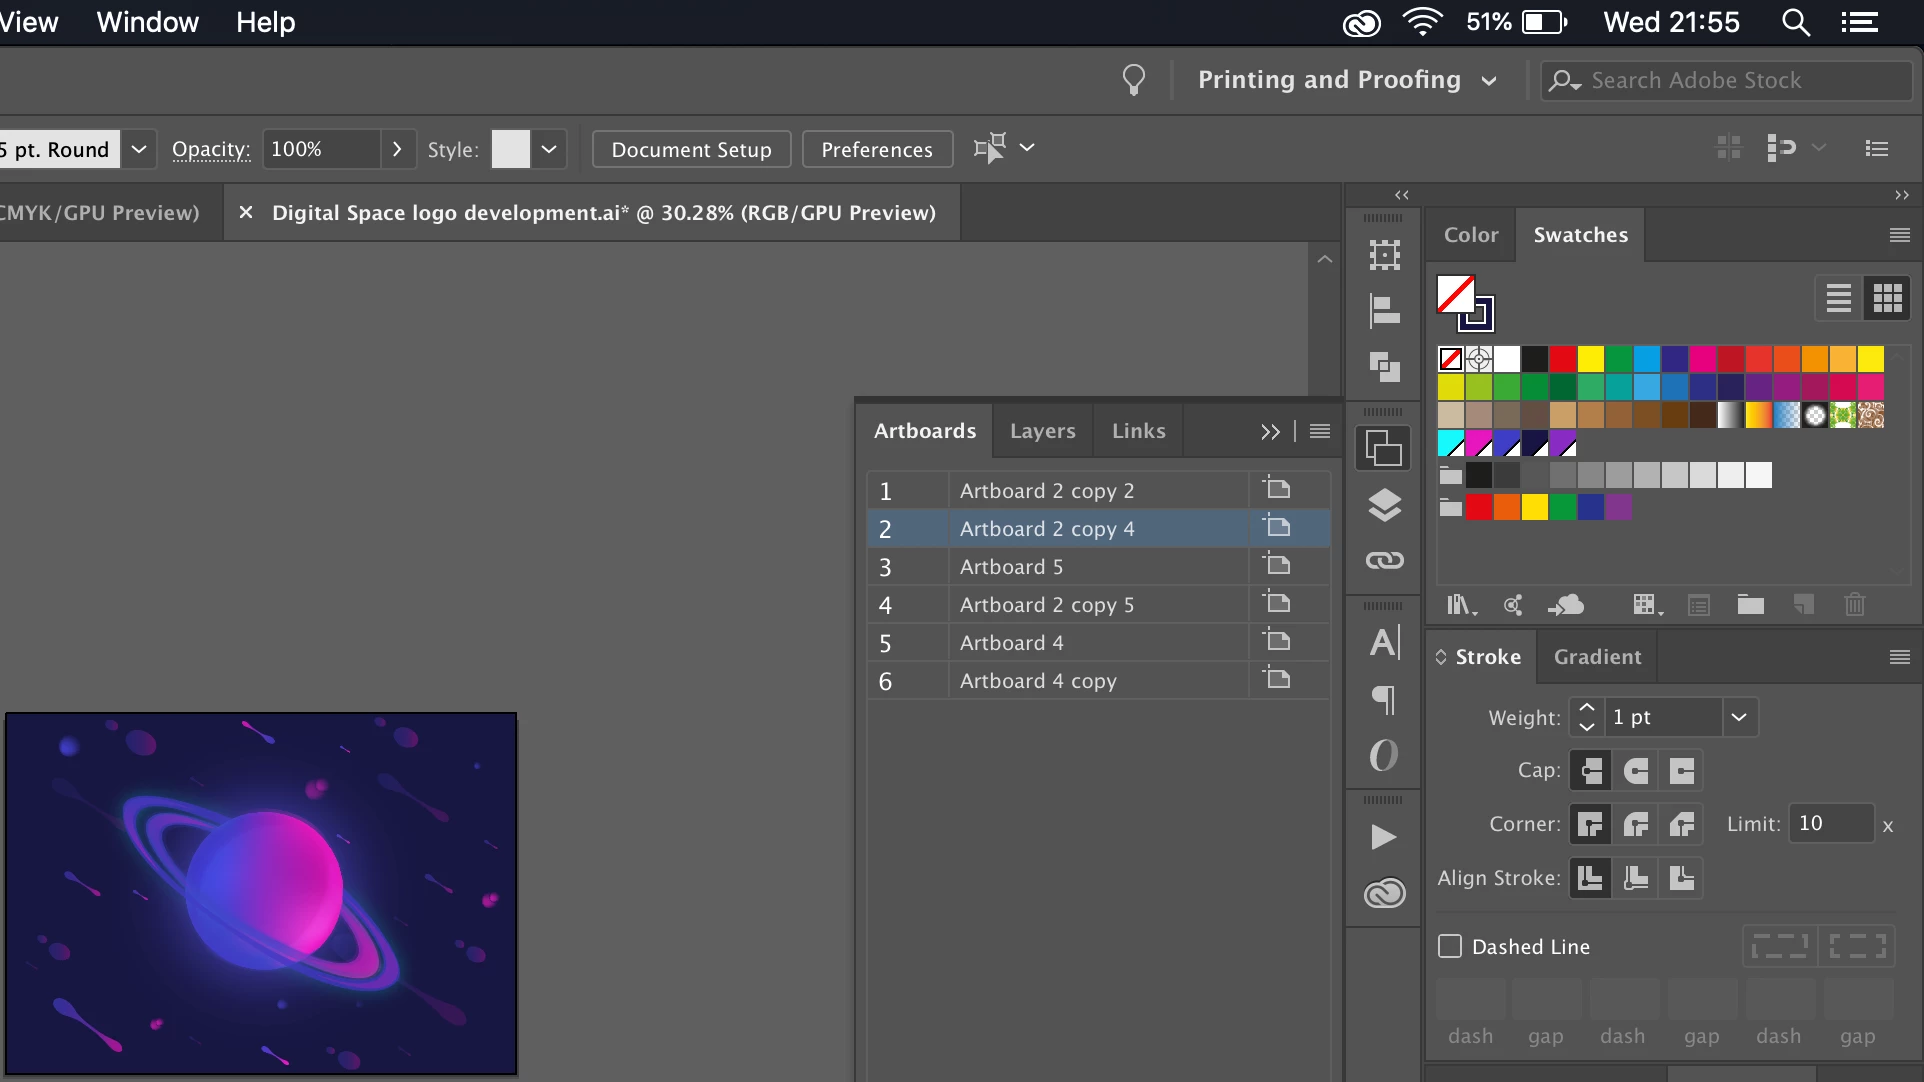Open the Window menu
1924x1082 pixels.
point(147,22)
